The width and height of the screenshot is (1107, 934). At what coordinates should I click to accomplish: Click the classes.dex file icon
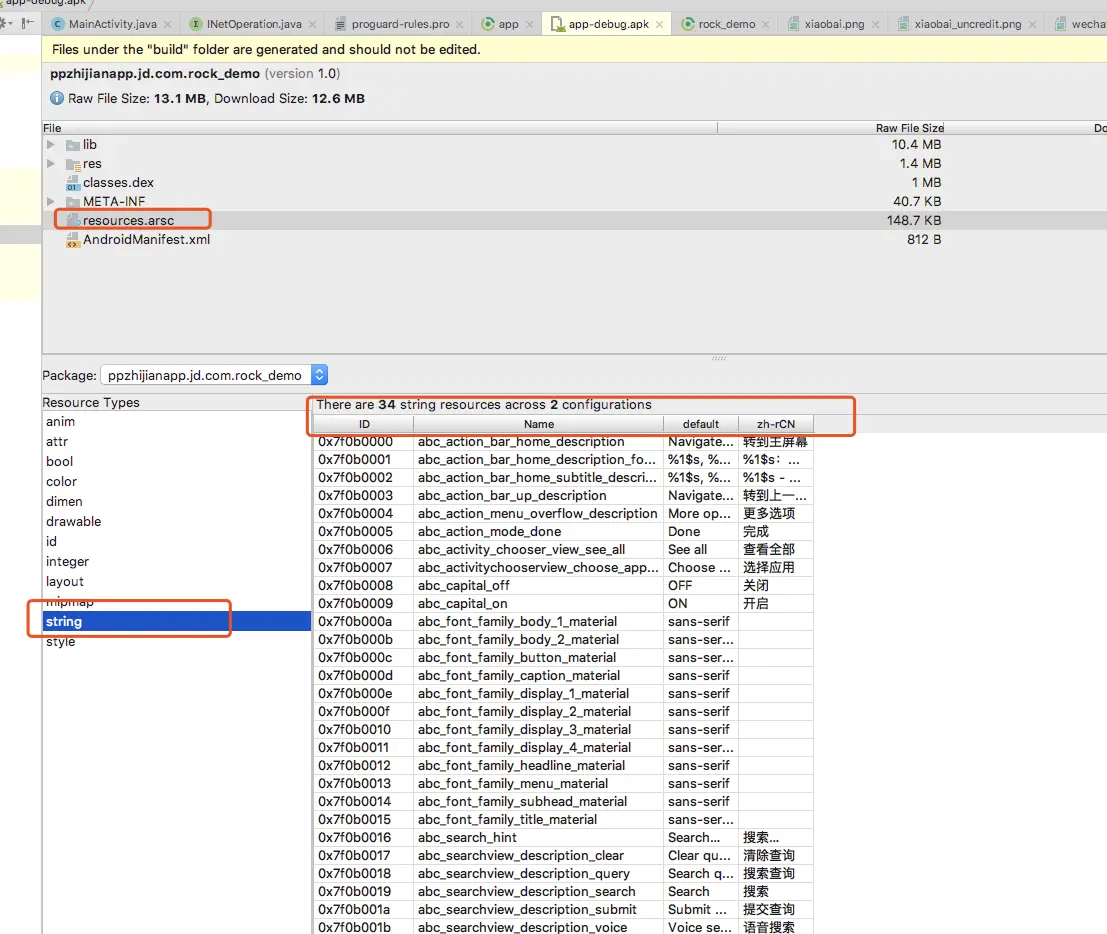pyautogui.click(x=73, y=183)
